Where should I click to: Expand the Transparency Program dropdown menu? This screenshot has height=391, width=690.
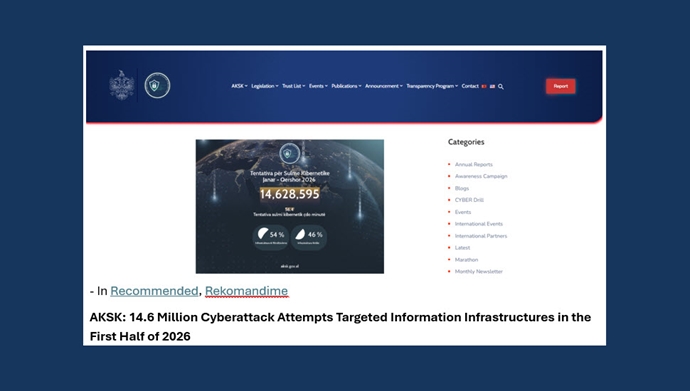[x=432, y=86]
